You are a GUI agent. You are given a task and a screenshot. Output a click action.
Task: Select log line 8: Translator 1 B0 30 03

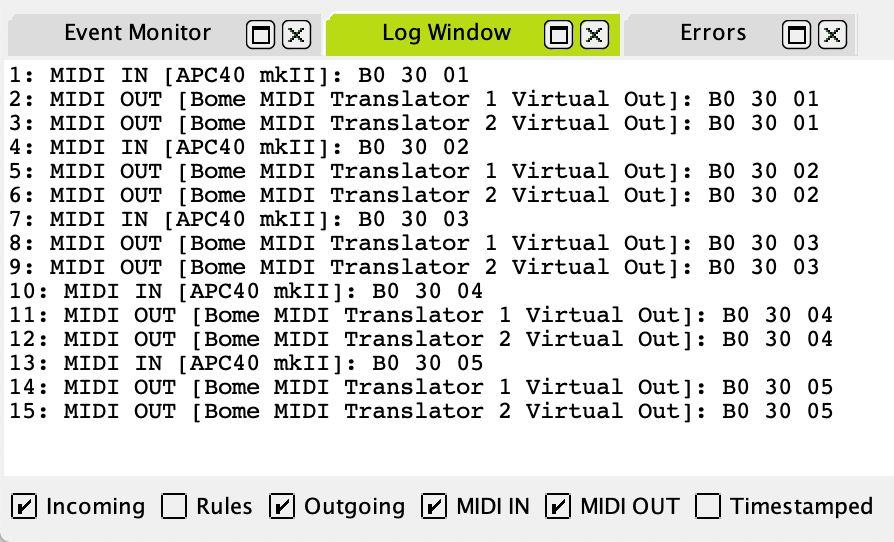pyautogui.click(x=414, y=243)
